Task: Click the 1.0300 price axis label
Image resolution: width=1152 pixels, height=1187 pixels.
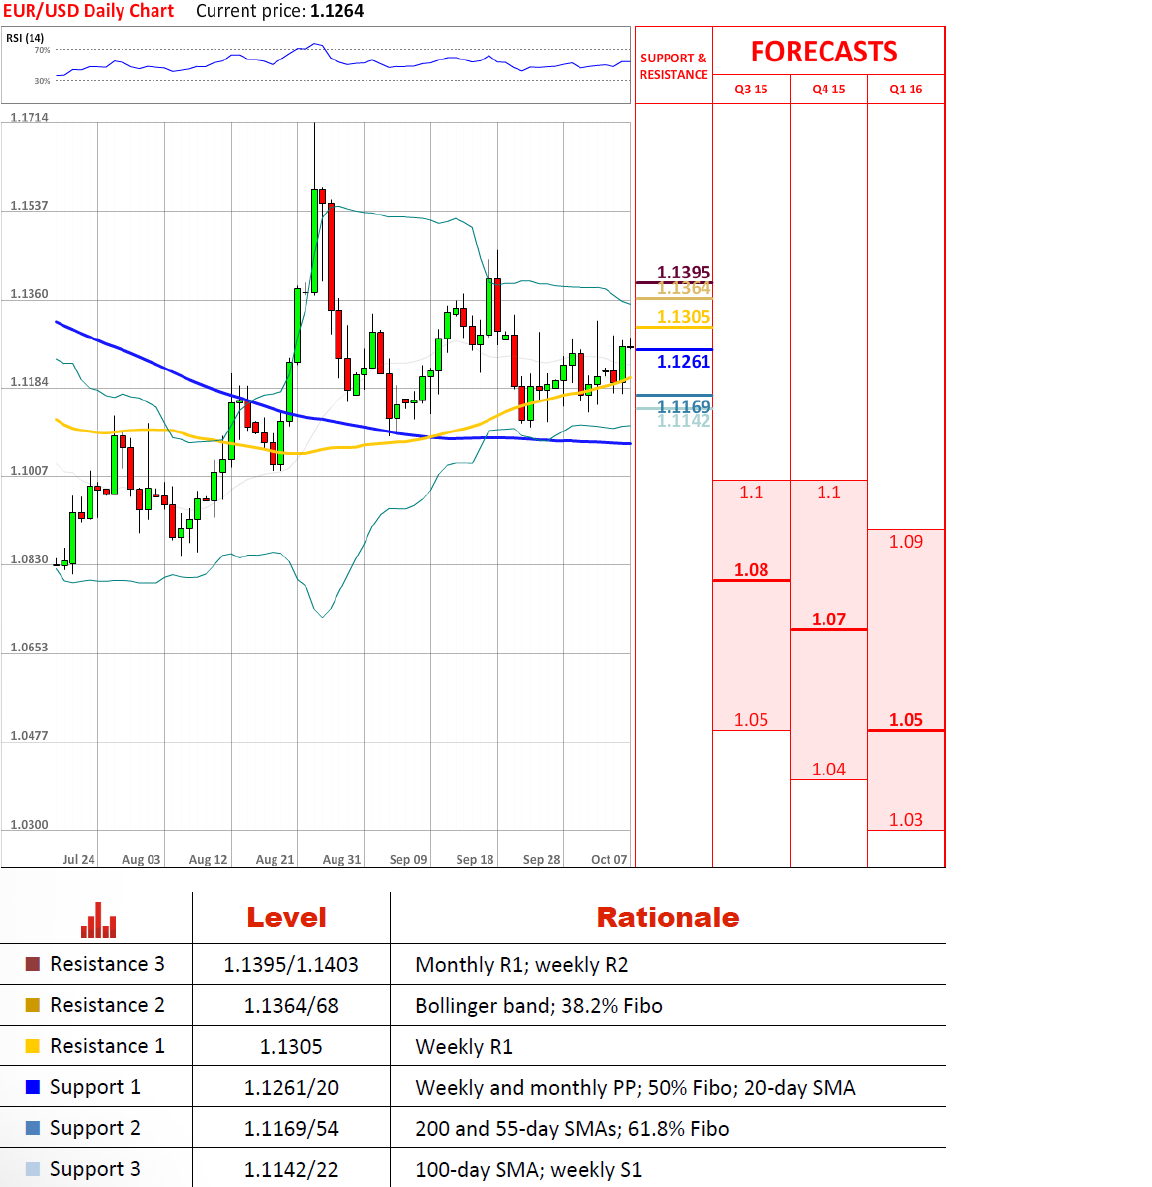Action: coord(30,824)
